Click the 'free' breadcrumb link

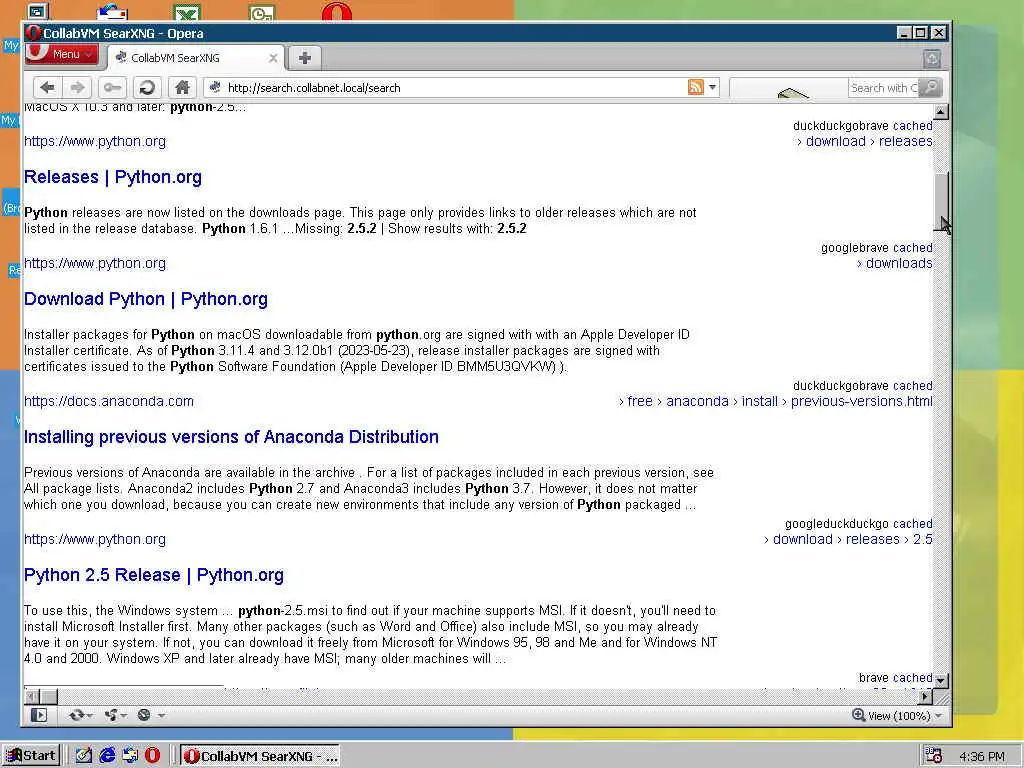[x=640, y=401]
